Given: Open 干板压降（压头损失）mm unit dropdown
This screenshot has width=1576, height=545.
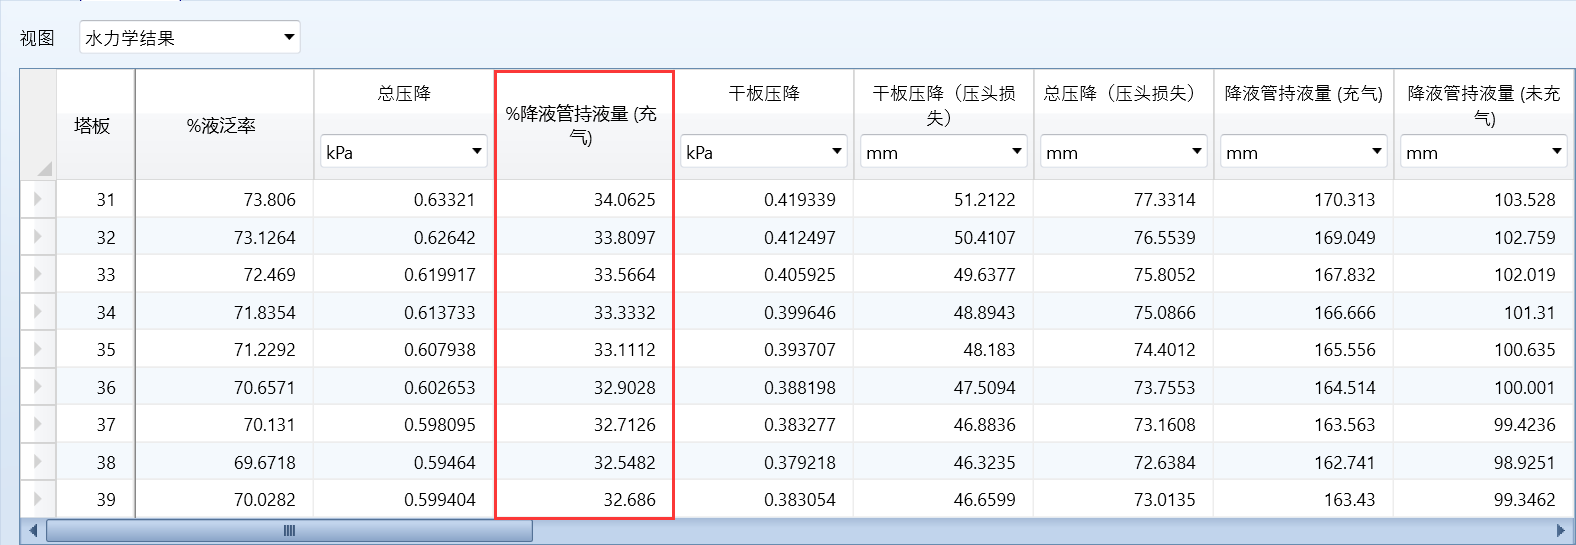Looking at the screenshot, I should pyautogui.click(x=943, y=152).
